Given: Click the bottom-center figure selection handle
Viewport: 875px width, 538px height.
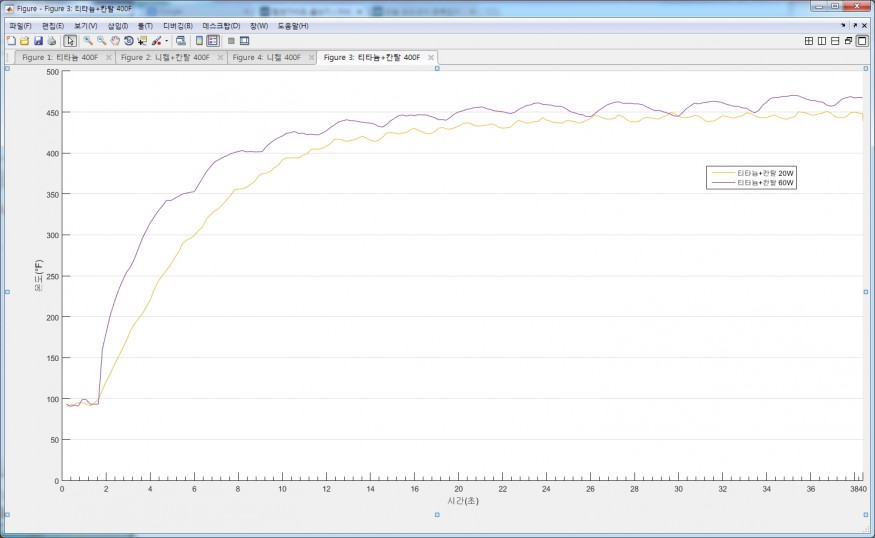Looking at the screenshot, I should [x=437, y=515].
